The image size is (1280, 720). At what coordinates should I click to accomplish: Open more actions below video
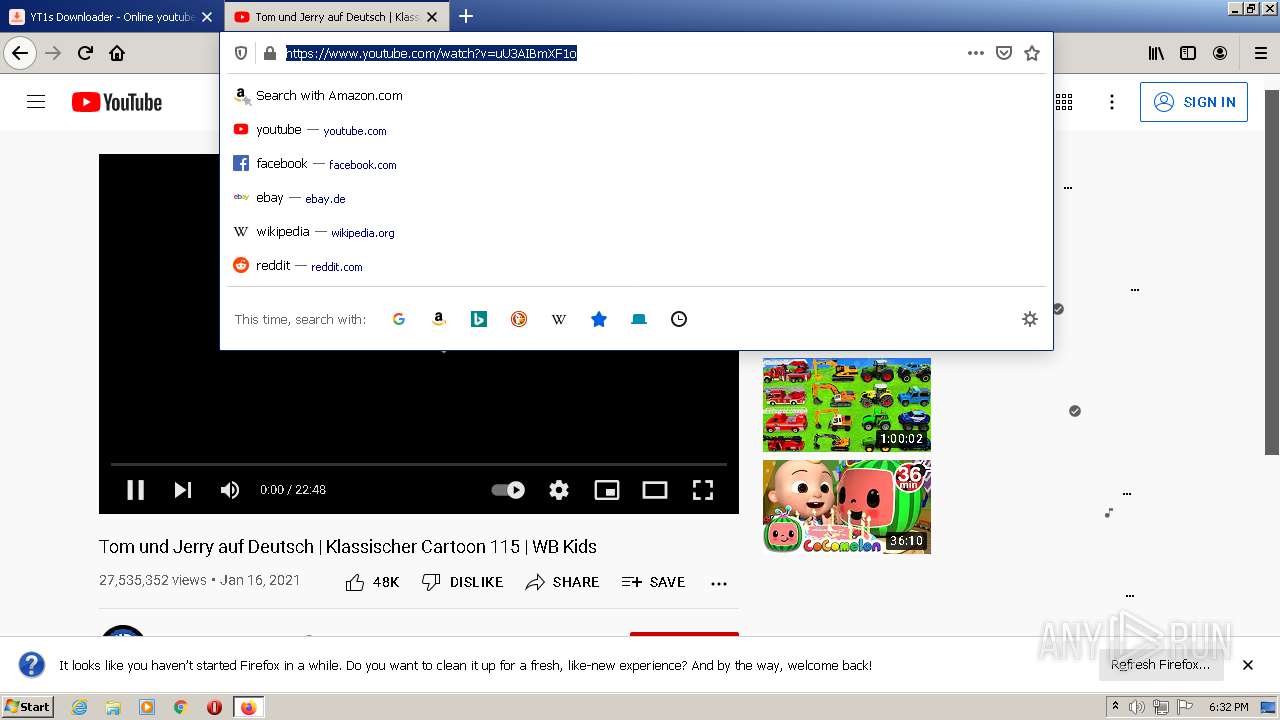719,583
